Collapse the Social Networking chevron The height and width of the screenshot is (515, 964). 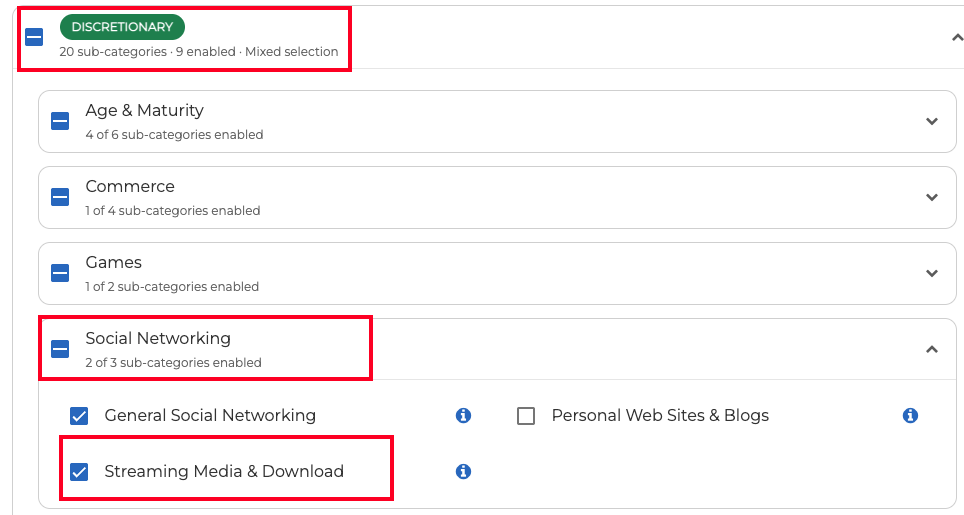click(931, 349)
